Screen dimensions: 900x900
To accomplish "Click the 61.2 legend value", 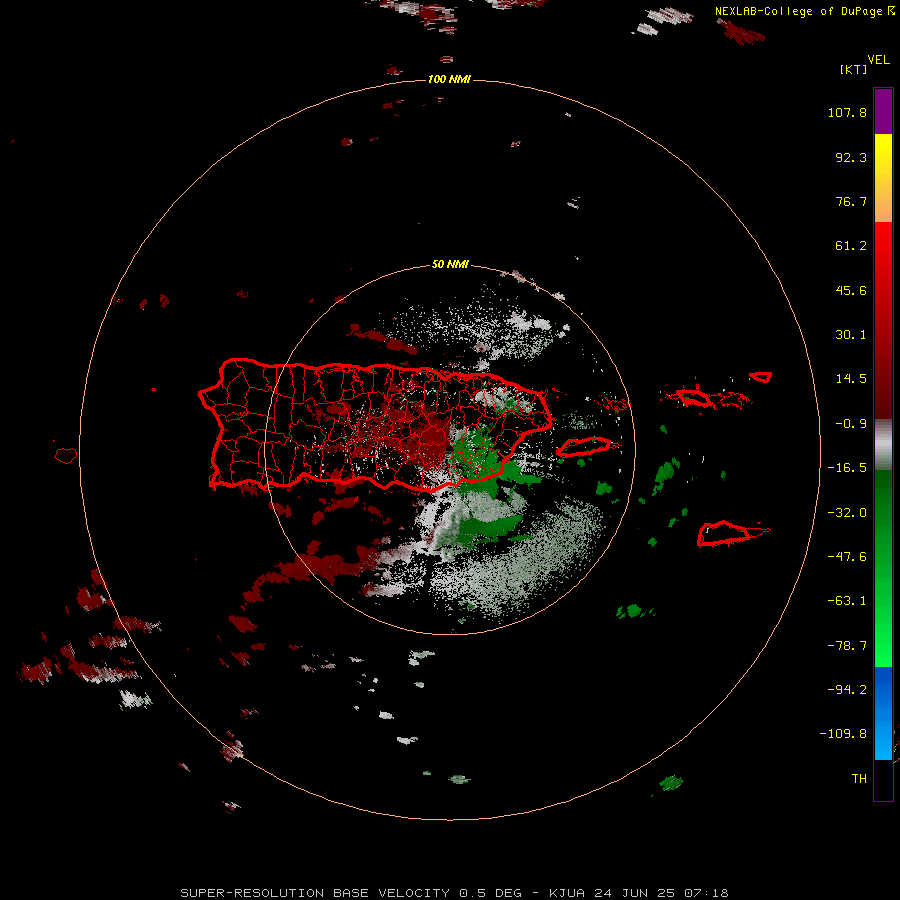I will click(851, 246).
